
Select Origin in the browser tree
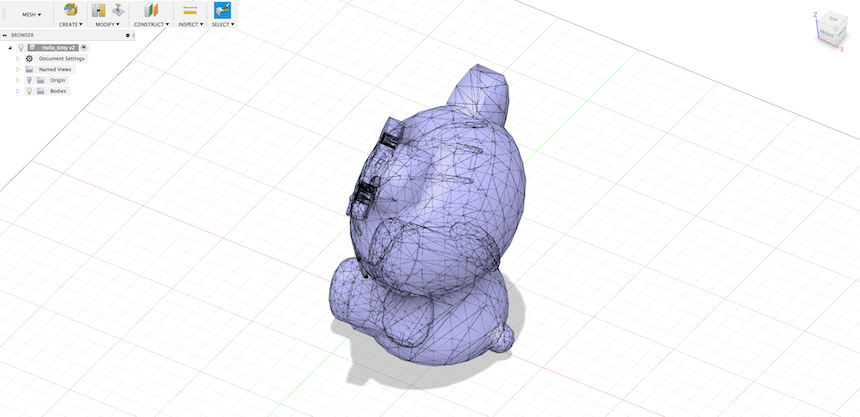point(58,80)
